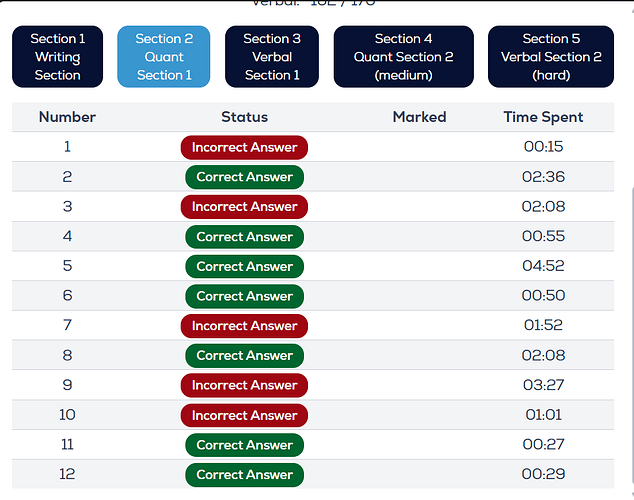Click the Marked column header

point(419,117)
